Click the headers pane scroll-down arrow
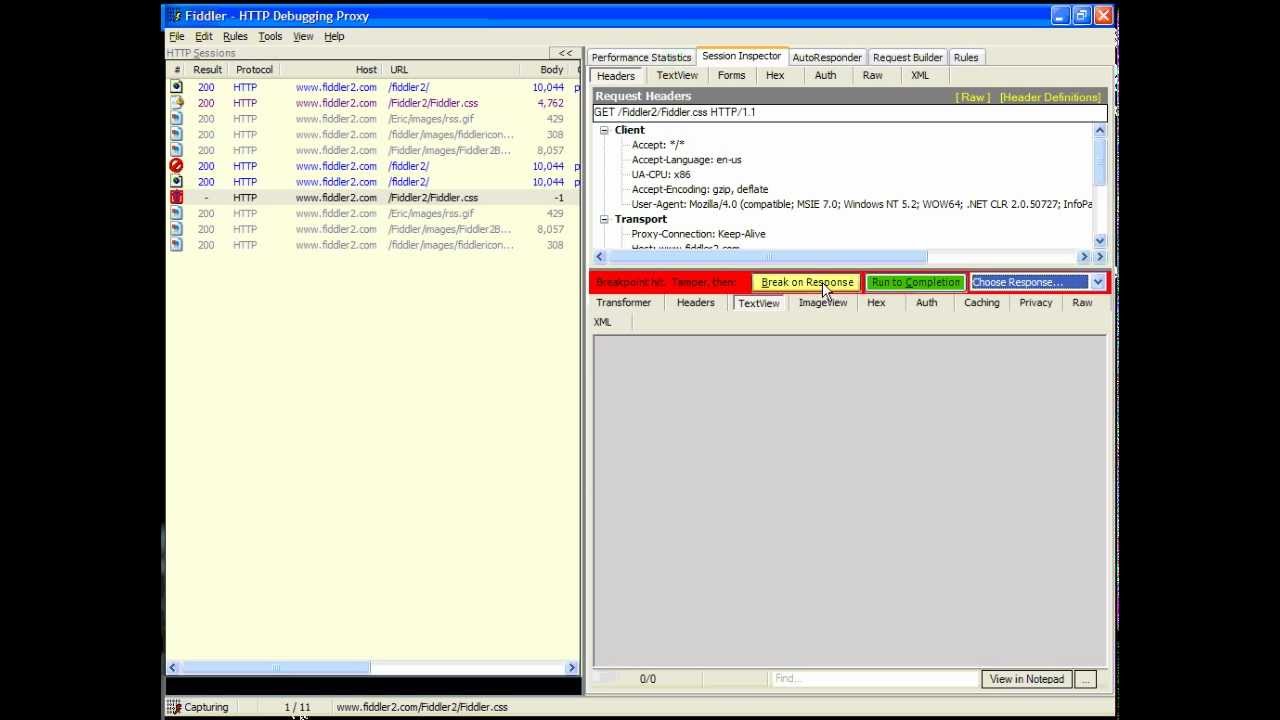 (1100, 241)
